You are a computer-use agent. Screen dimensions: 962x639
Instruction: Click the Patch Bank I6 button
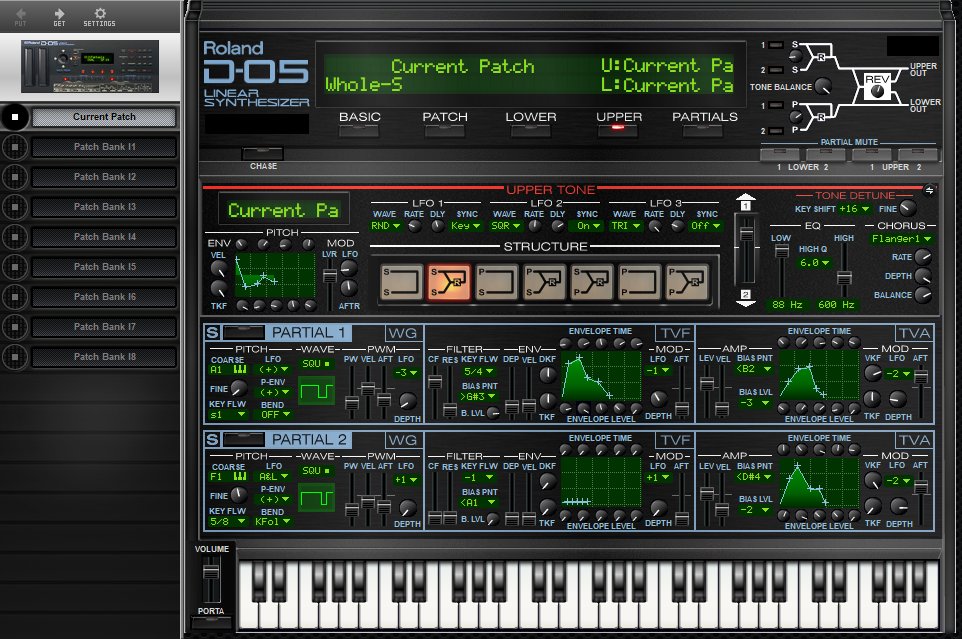104,297
